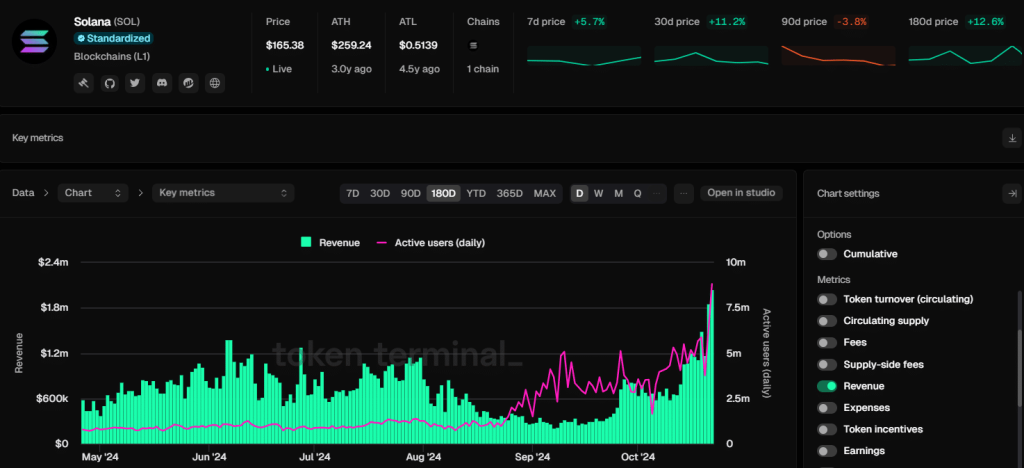This screenshot has width=1024, height=468.
Task: Open Solana's GitHub repository icon
Action: coord(109,84)
